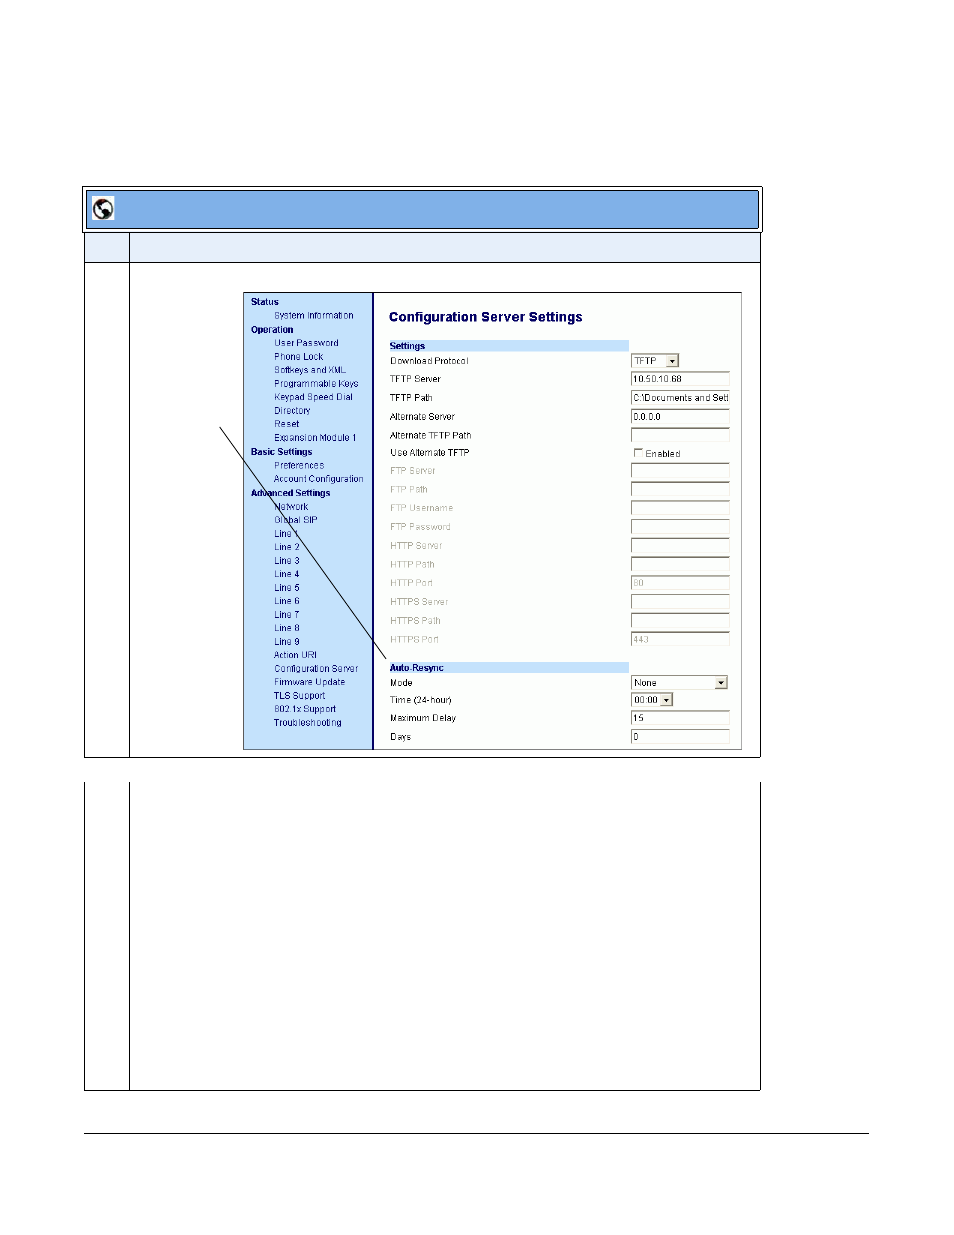Open the Time (24-hour) dropdown
This screenshot has height=1235, width=954.
pos(652,700)
